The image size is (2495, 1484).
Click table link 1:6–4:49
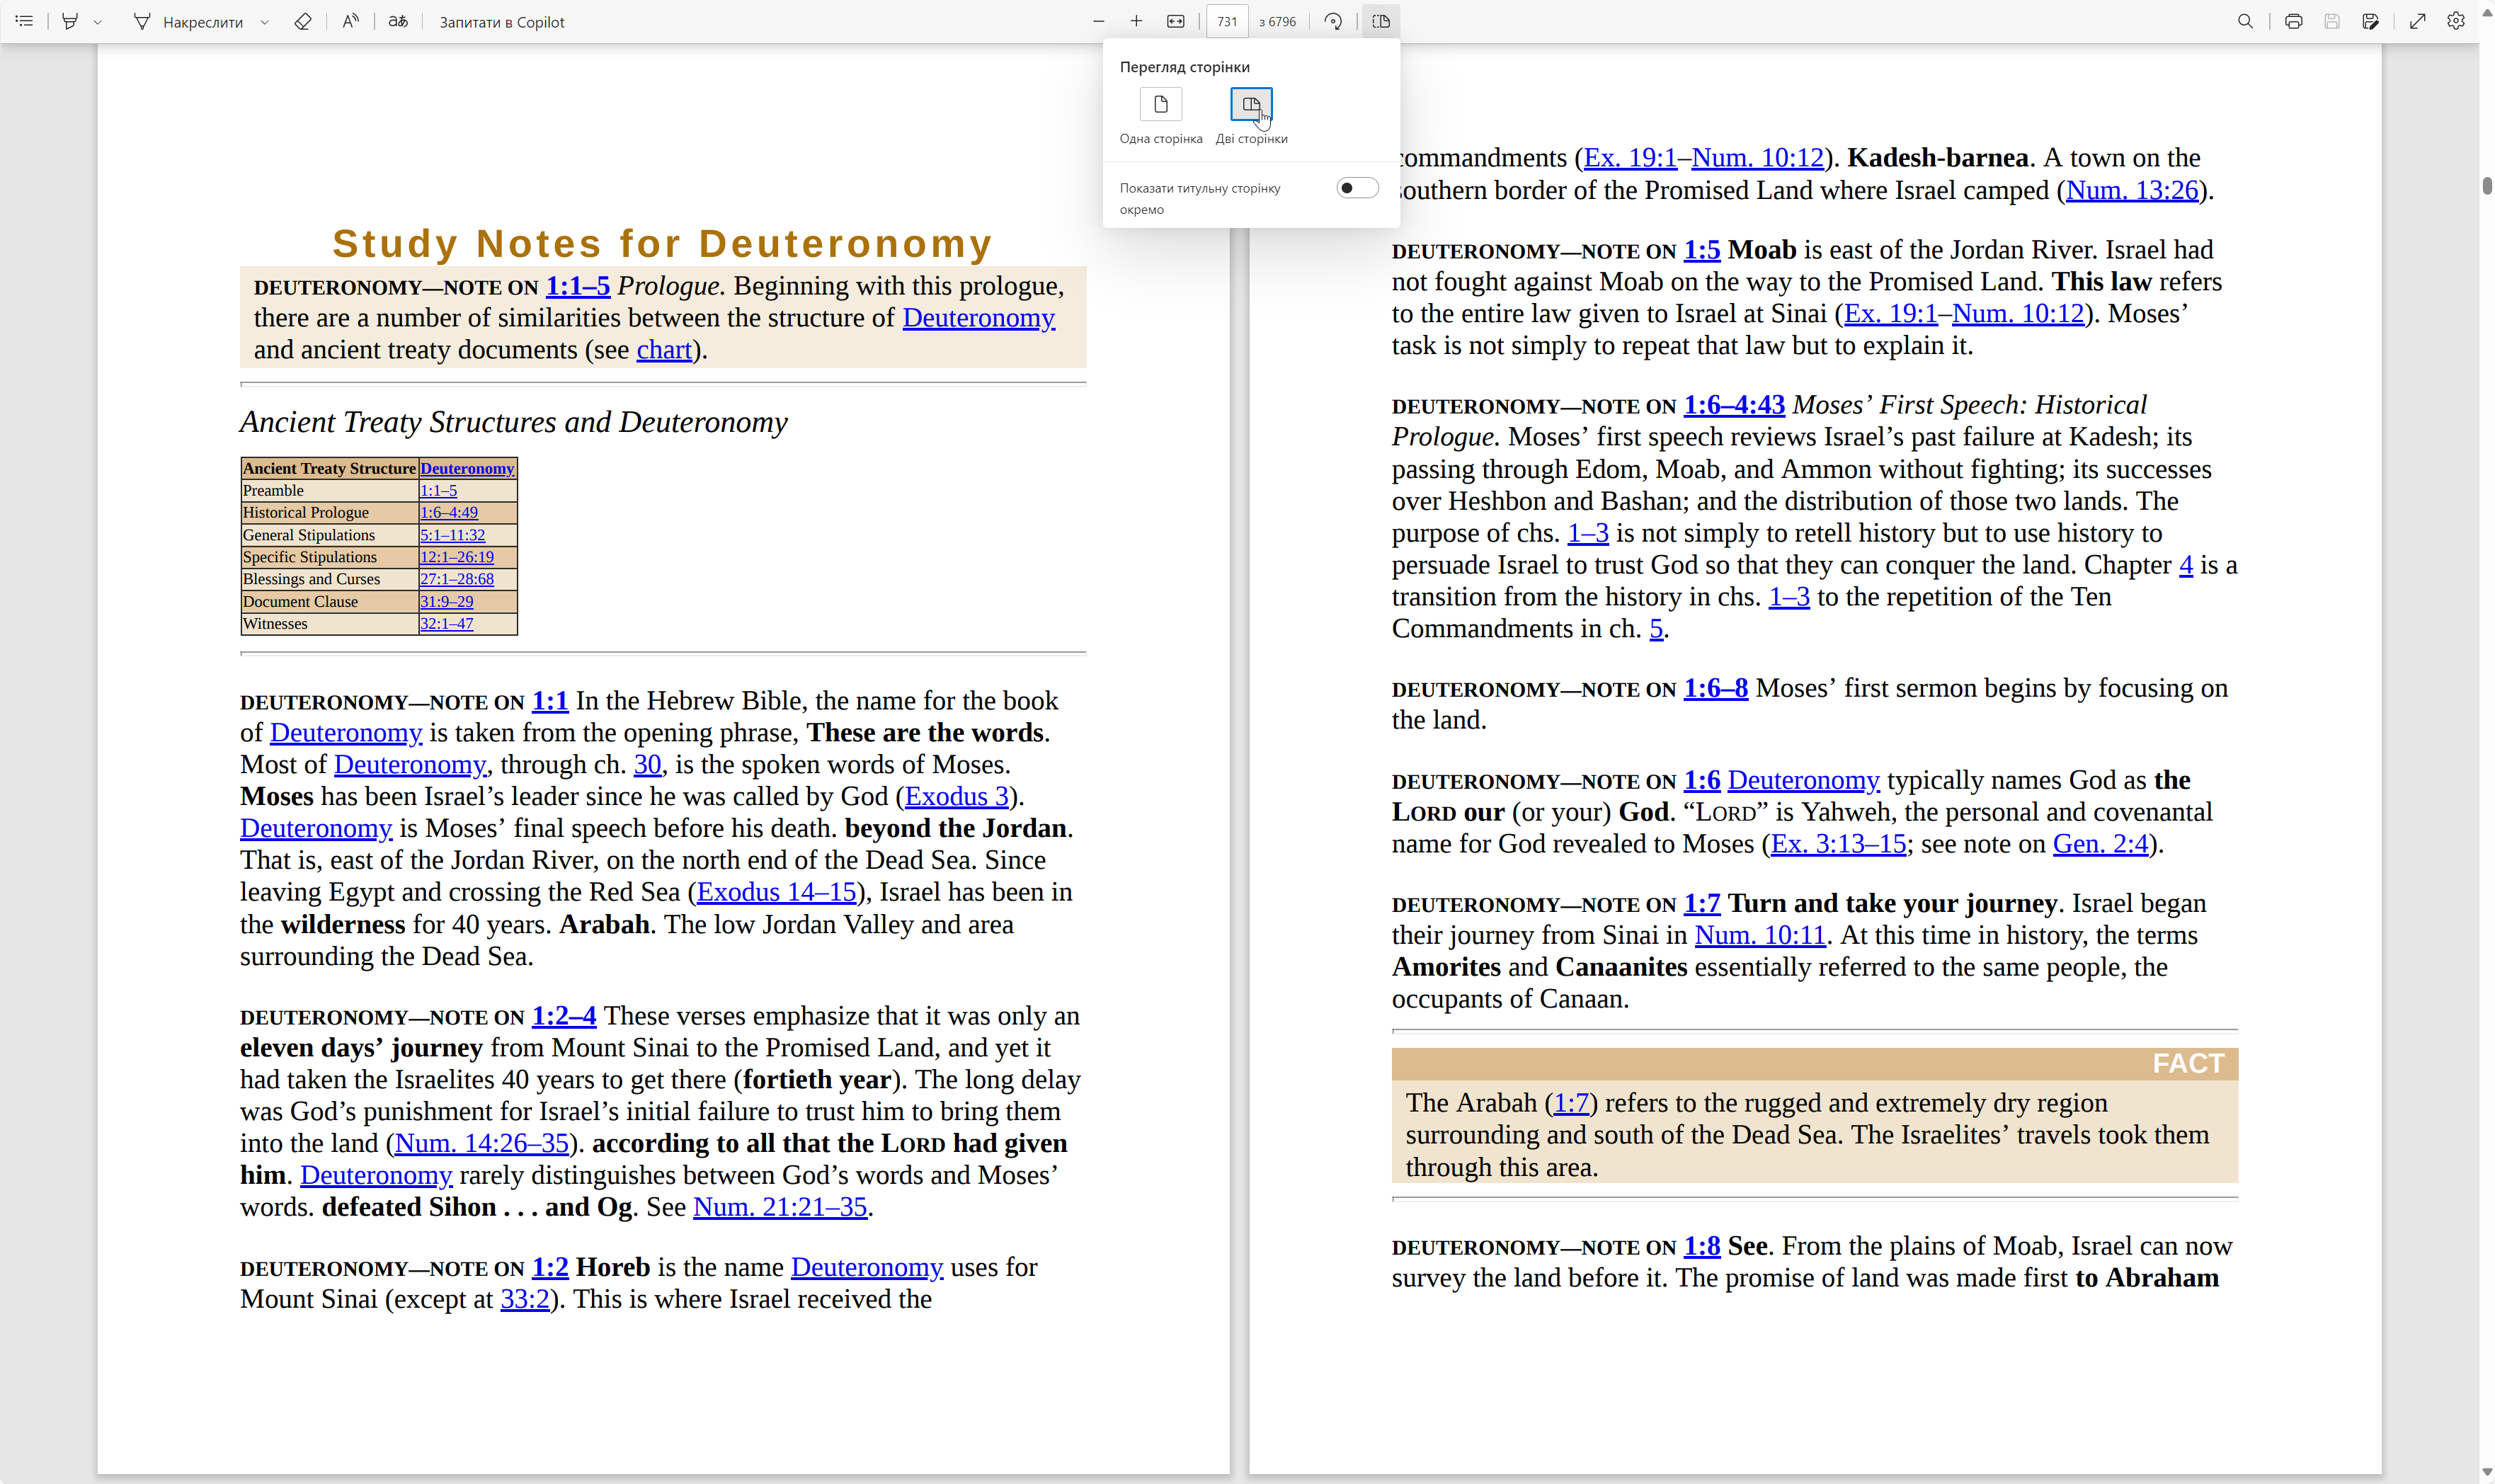click(448, 512)
